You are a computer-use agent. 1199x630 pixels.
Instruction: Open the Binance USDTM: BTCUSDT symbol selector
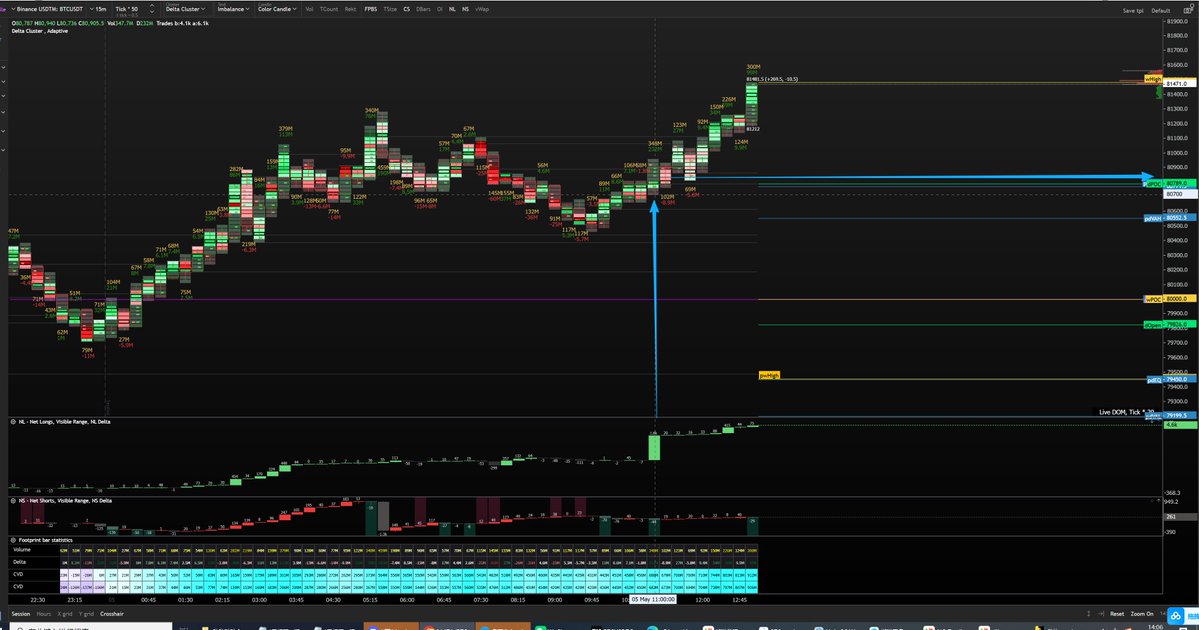(47, 9)
